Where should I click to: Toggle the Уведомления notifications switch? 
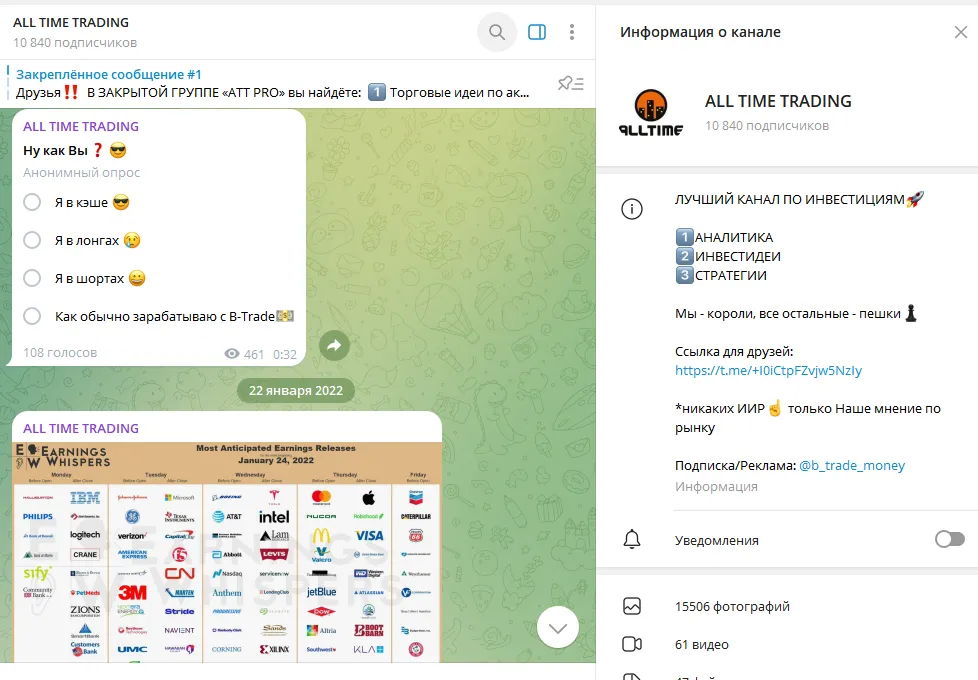[949, 539]
